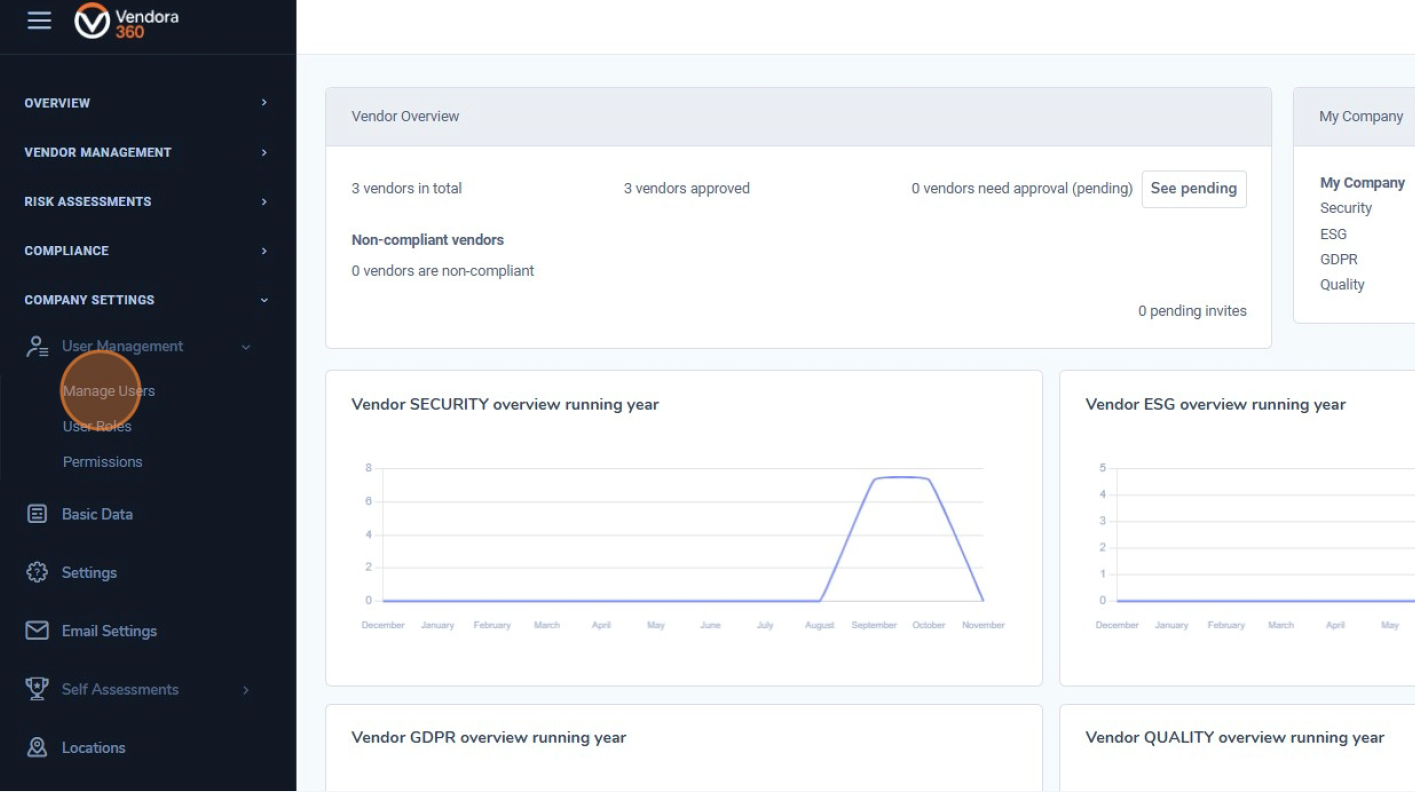The width and height of the screenshot is (1415, 792).
Task: Click the See pending button
Action: (x=1193, y=189)
